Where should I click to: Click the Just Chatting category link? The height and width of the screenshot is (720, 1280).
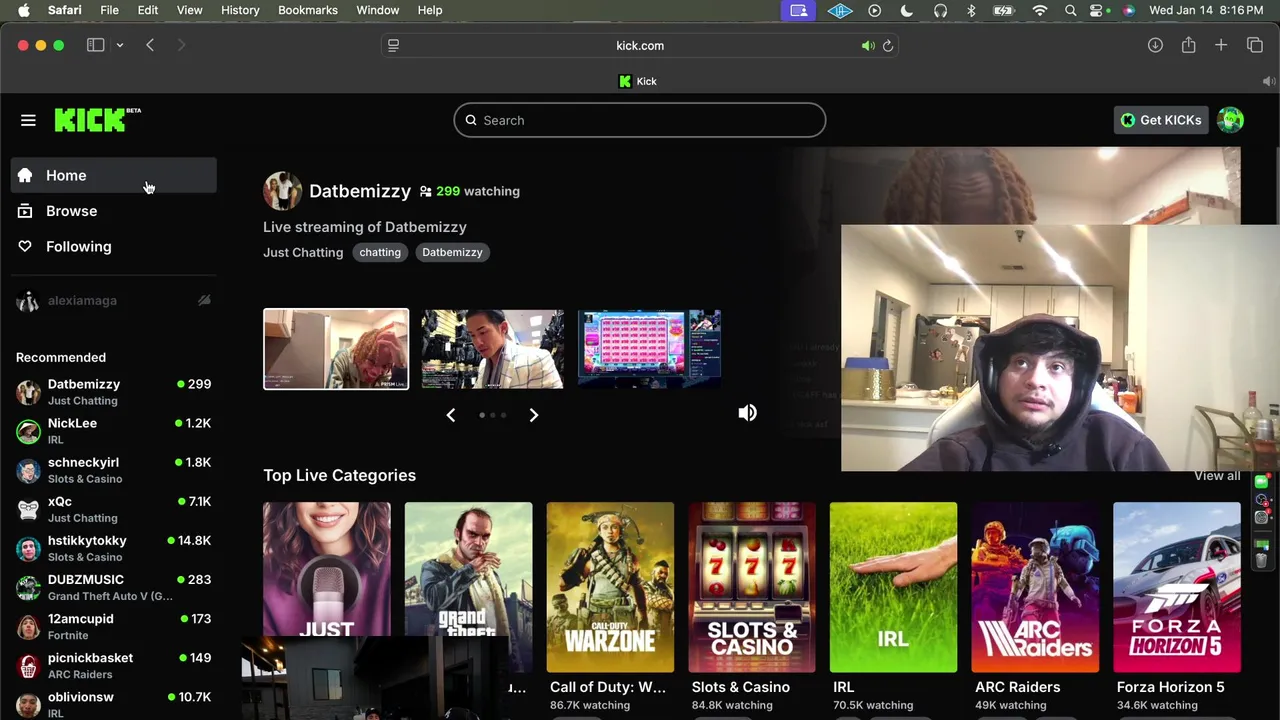tap(303, 252)
